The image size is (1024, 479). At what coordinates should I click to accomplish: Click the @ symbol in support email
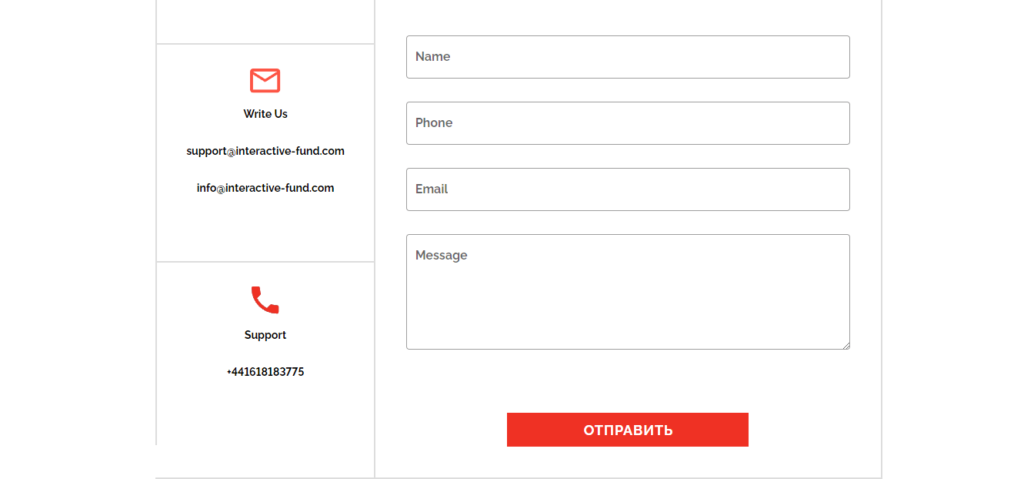[231, 152]
